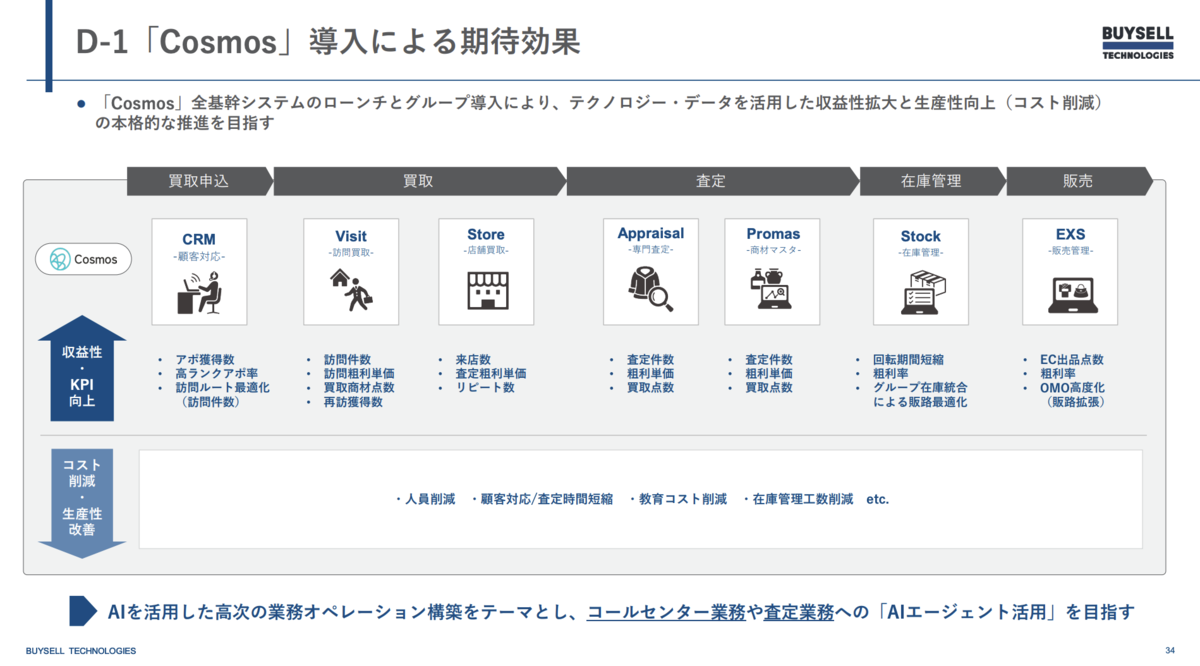The image size is (1200, 666).
Task: Select the 査定 process step header
Action: (x=711, y=181)
